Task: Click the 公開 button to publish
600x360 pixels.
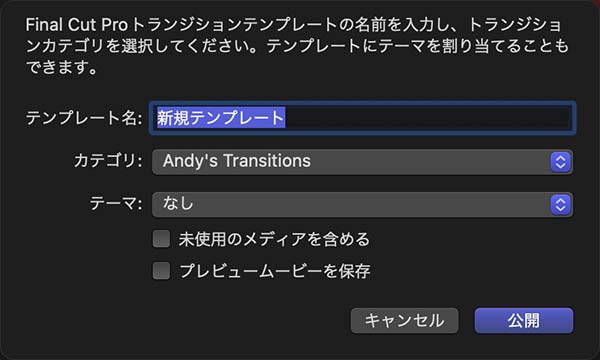Action: pos(524,321)
